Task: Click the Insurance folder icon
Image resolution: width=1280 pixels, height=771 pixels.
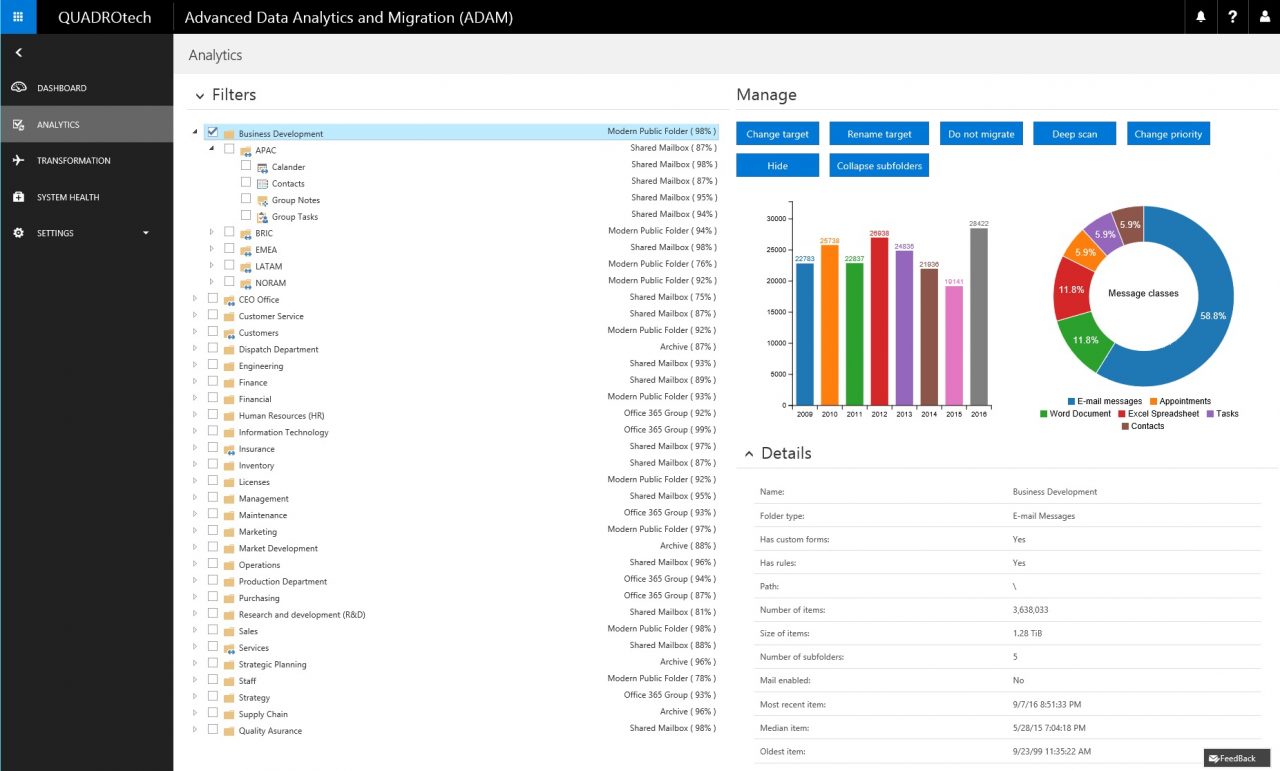Action: click(x=229, y=449)
